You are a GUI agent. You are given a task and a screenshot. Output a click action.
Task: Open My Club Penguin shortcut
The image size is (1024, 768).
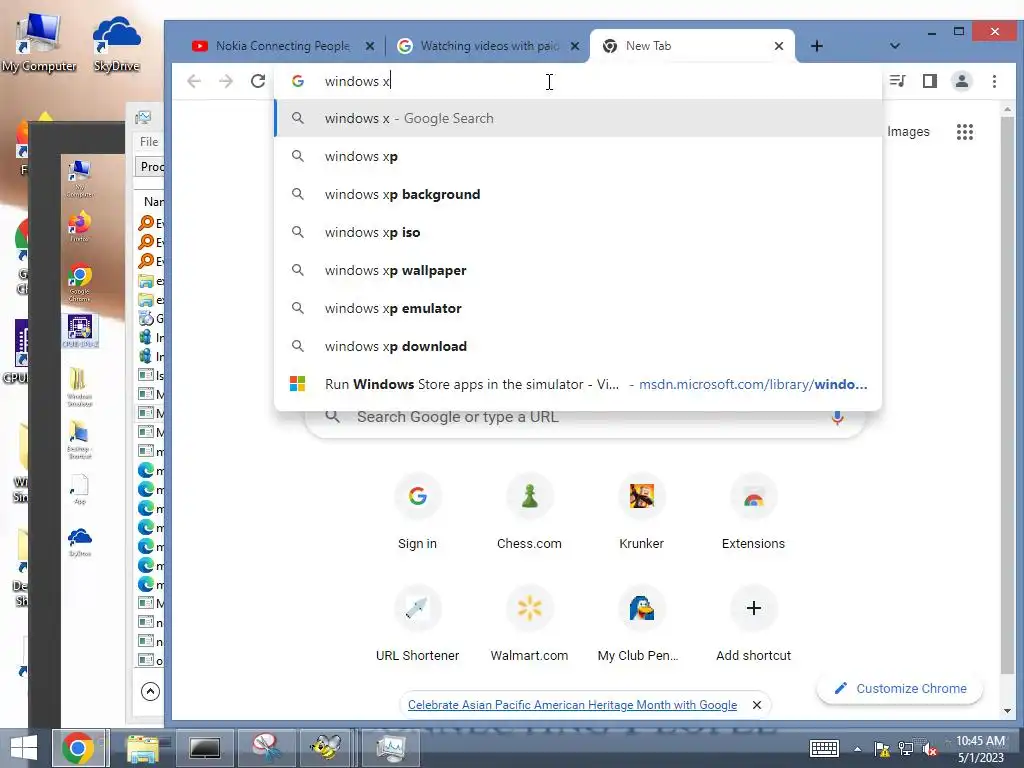click(641, 624)
